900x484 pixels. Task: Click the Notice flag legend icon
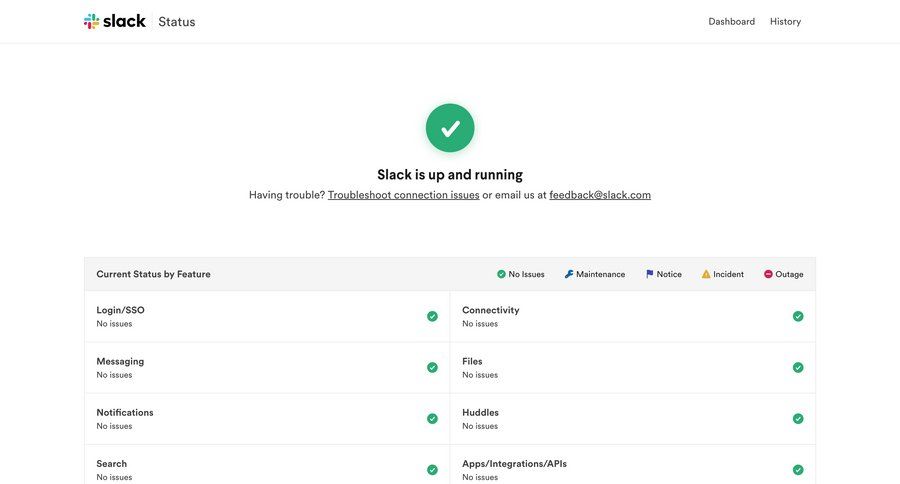(650, 274)
